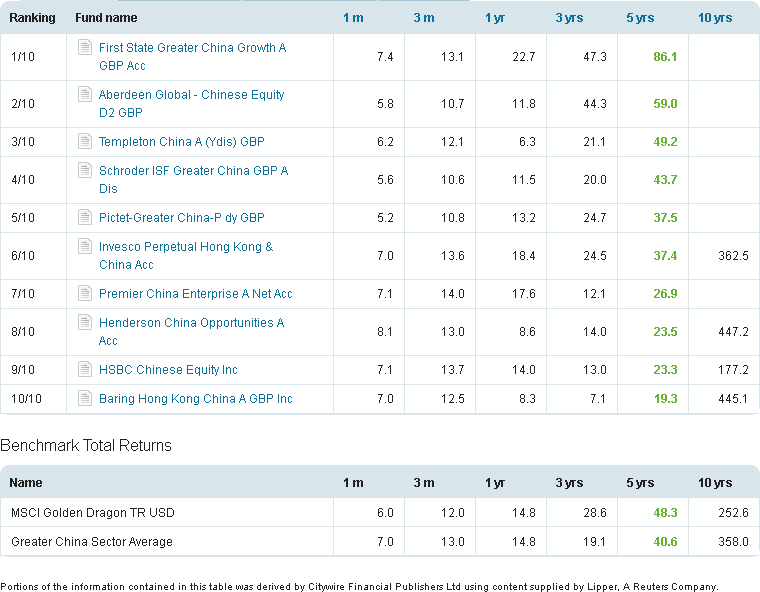This screenshot has width=760, height=592.
Task: Sort fund table by 3 m column header
Action: click(x=424, y=18)
